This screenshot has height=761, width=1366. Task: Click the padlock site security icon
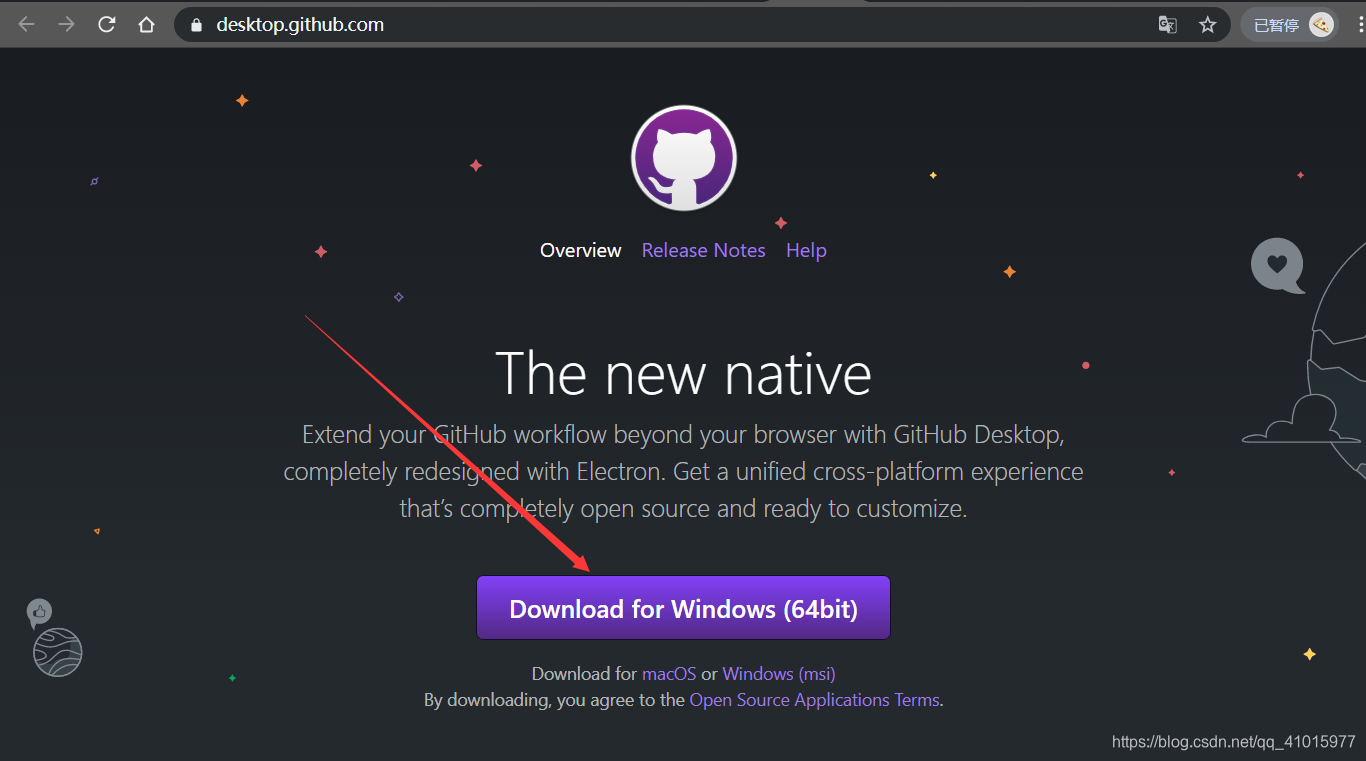click(x=197, y=25)
